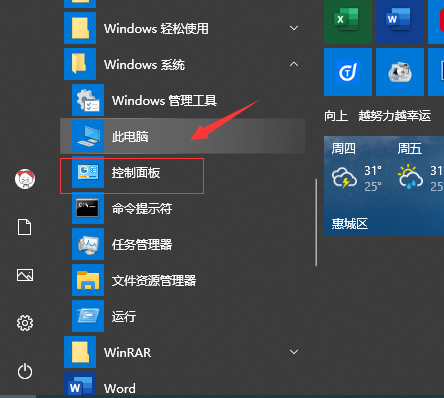This screenshot has width=444, height=398.
Task: Open the blue T app tile
Action: click(348, 72)
